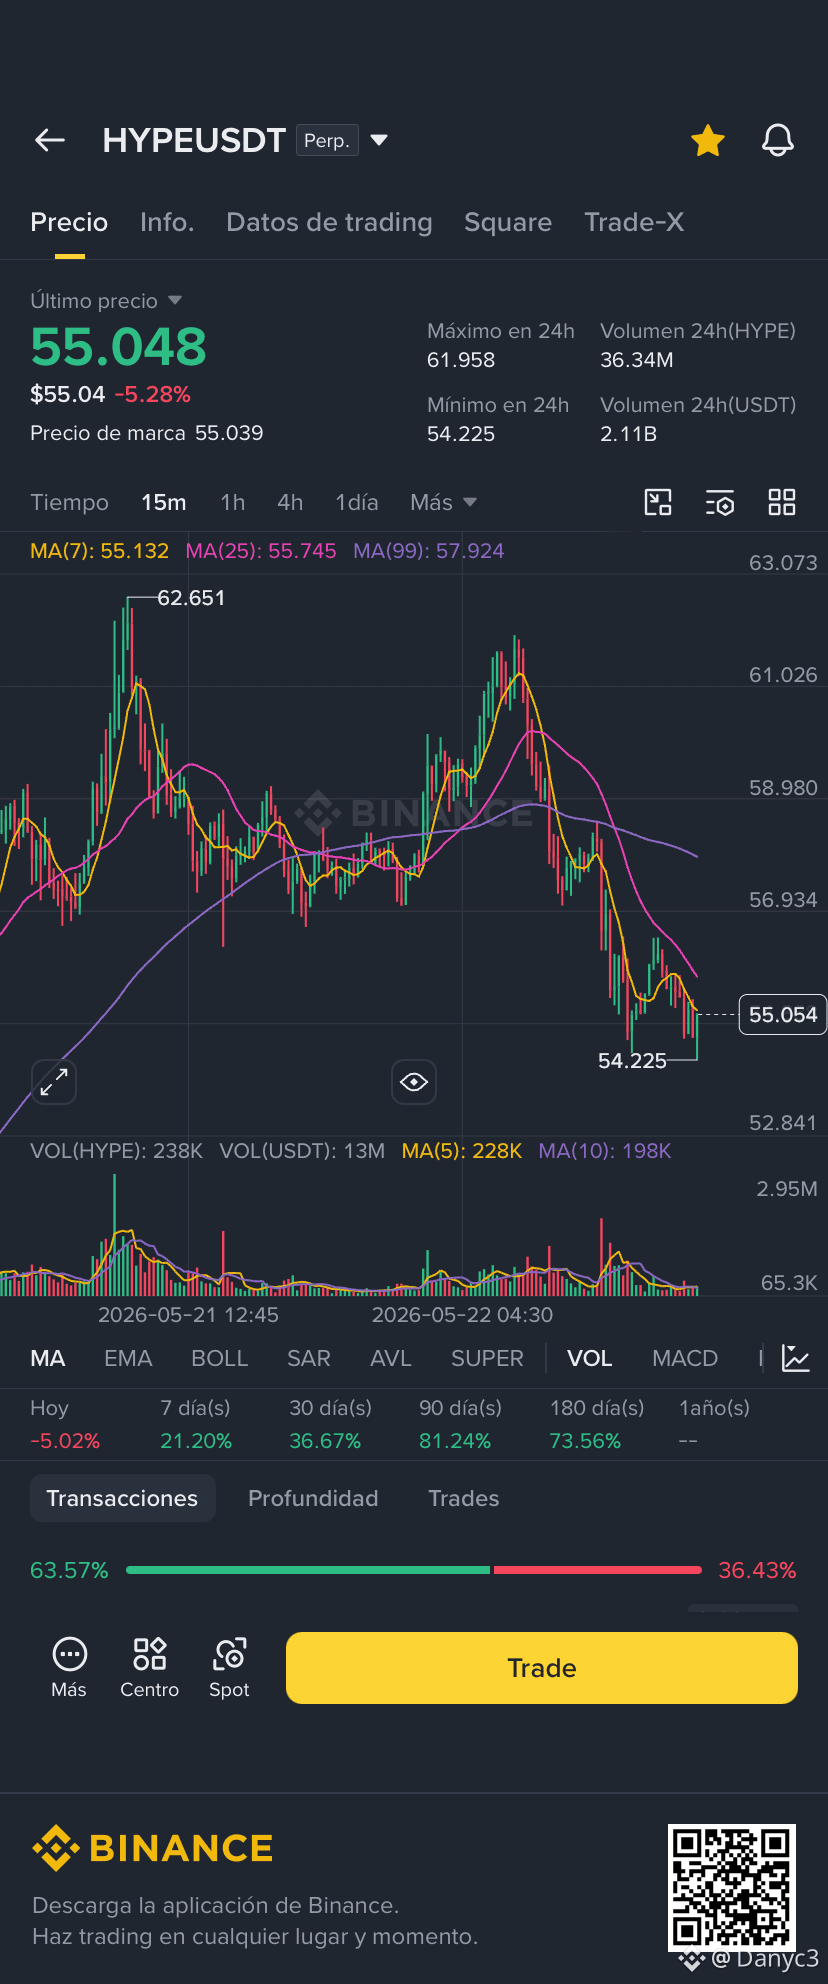
Task: Select the 1día chart interval
Action: (357, 502)
